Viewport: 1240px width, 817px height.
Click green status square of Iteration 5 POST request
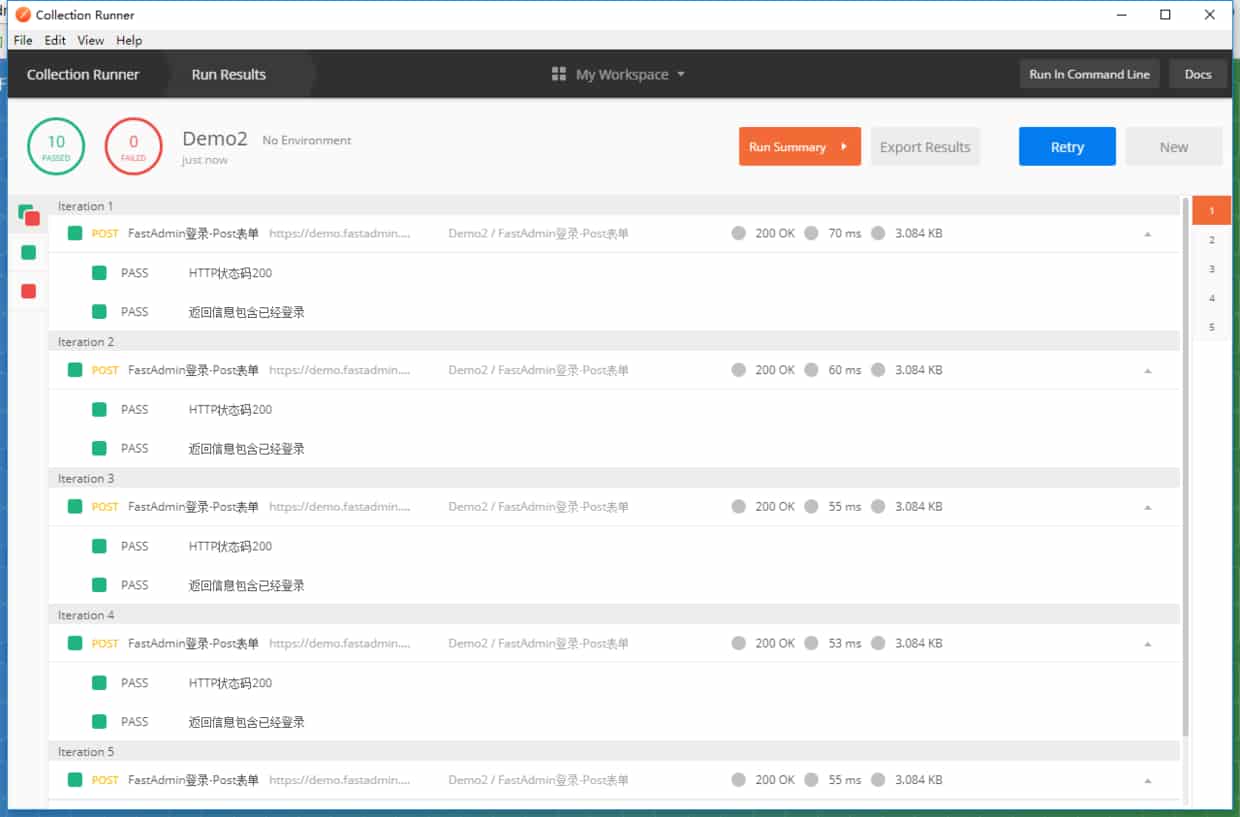(75, 780)
